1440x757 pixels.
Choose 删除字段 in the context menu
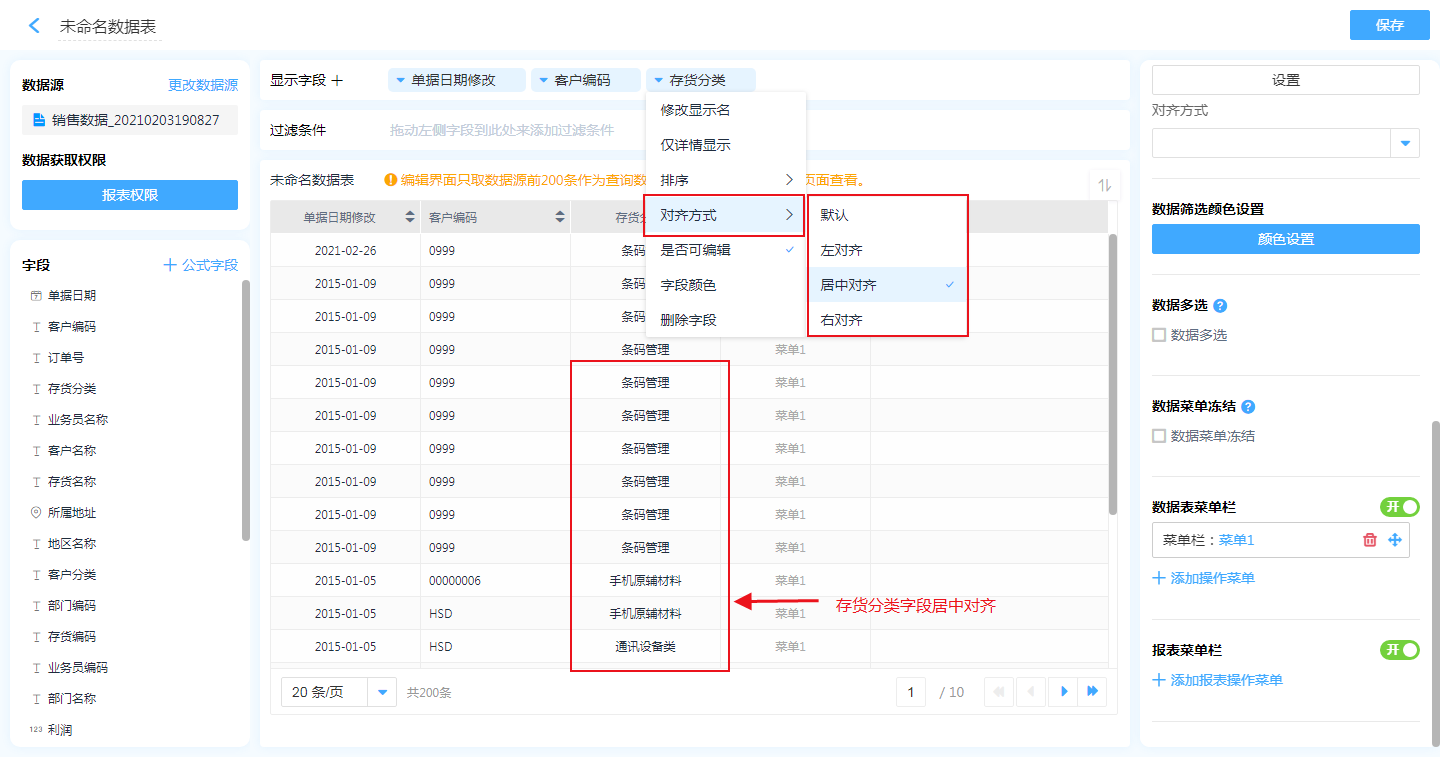pos(688,320)
